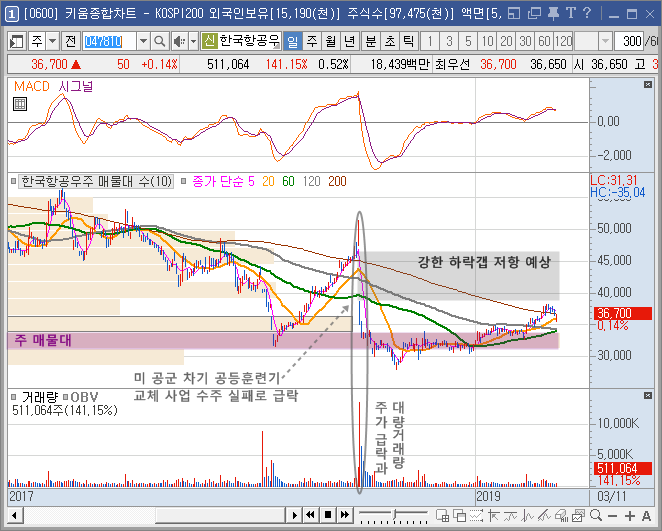Select the 월 monthly period toggle
Image resolution: width=662 pixels, height=531 pixels.
331,41
